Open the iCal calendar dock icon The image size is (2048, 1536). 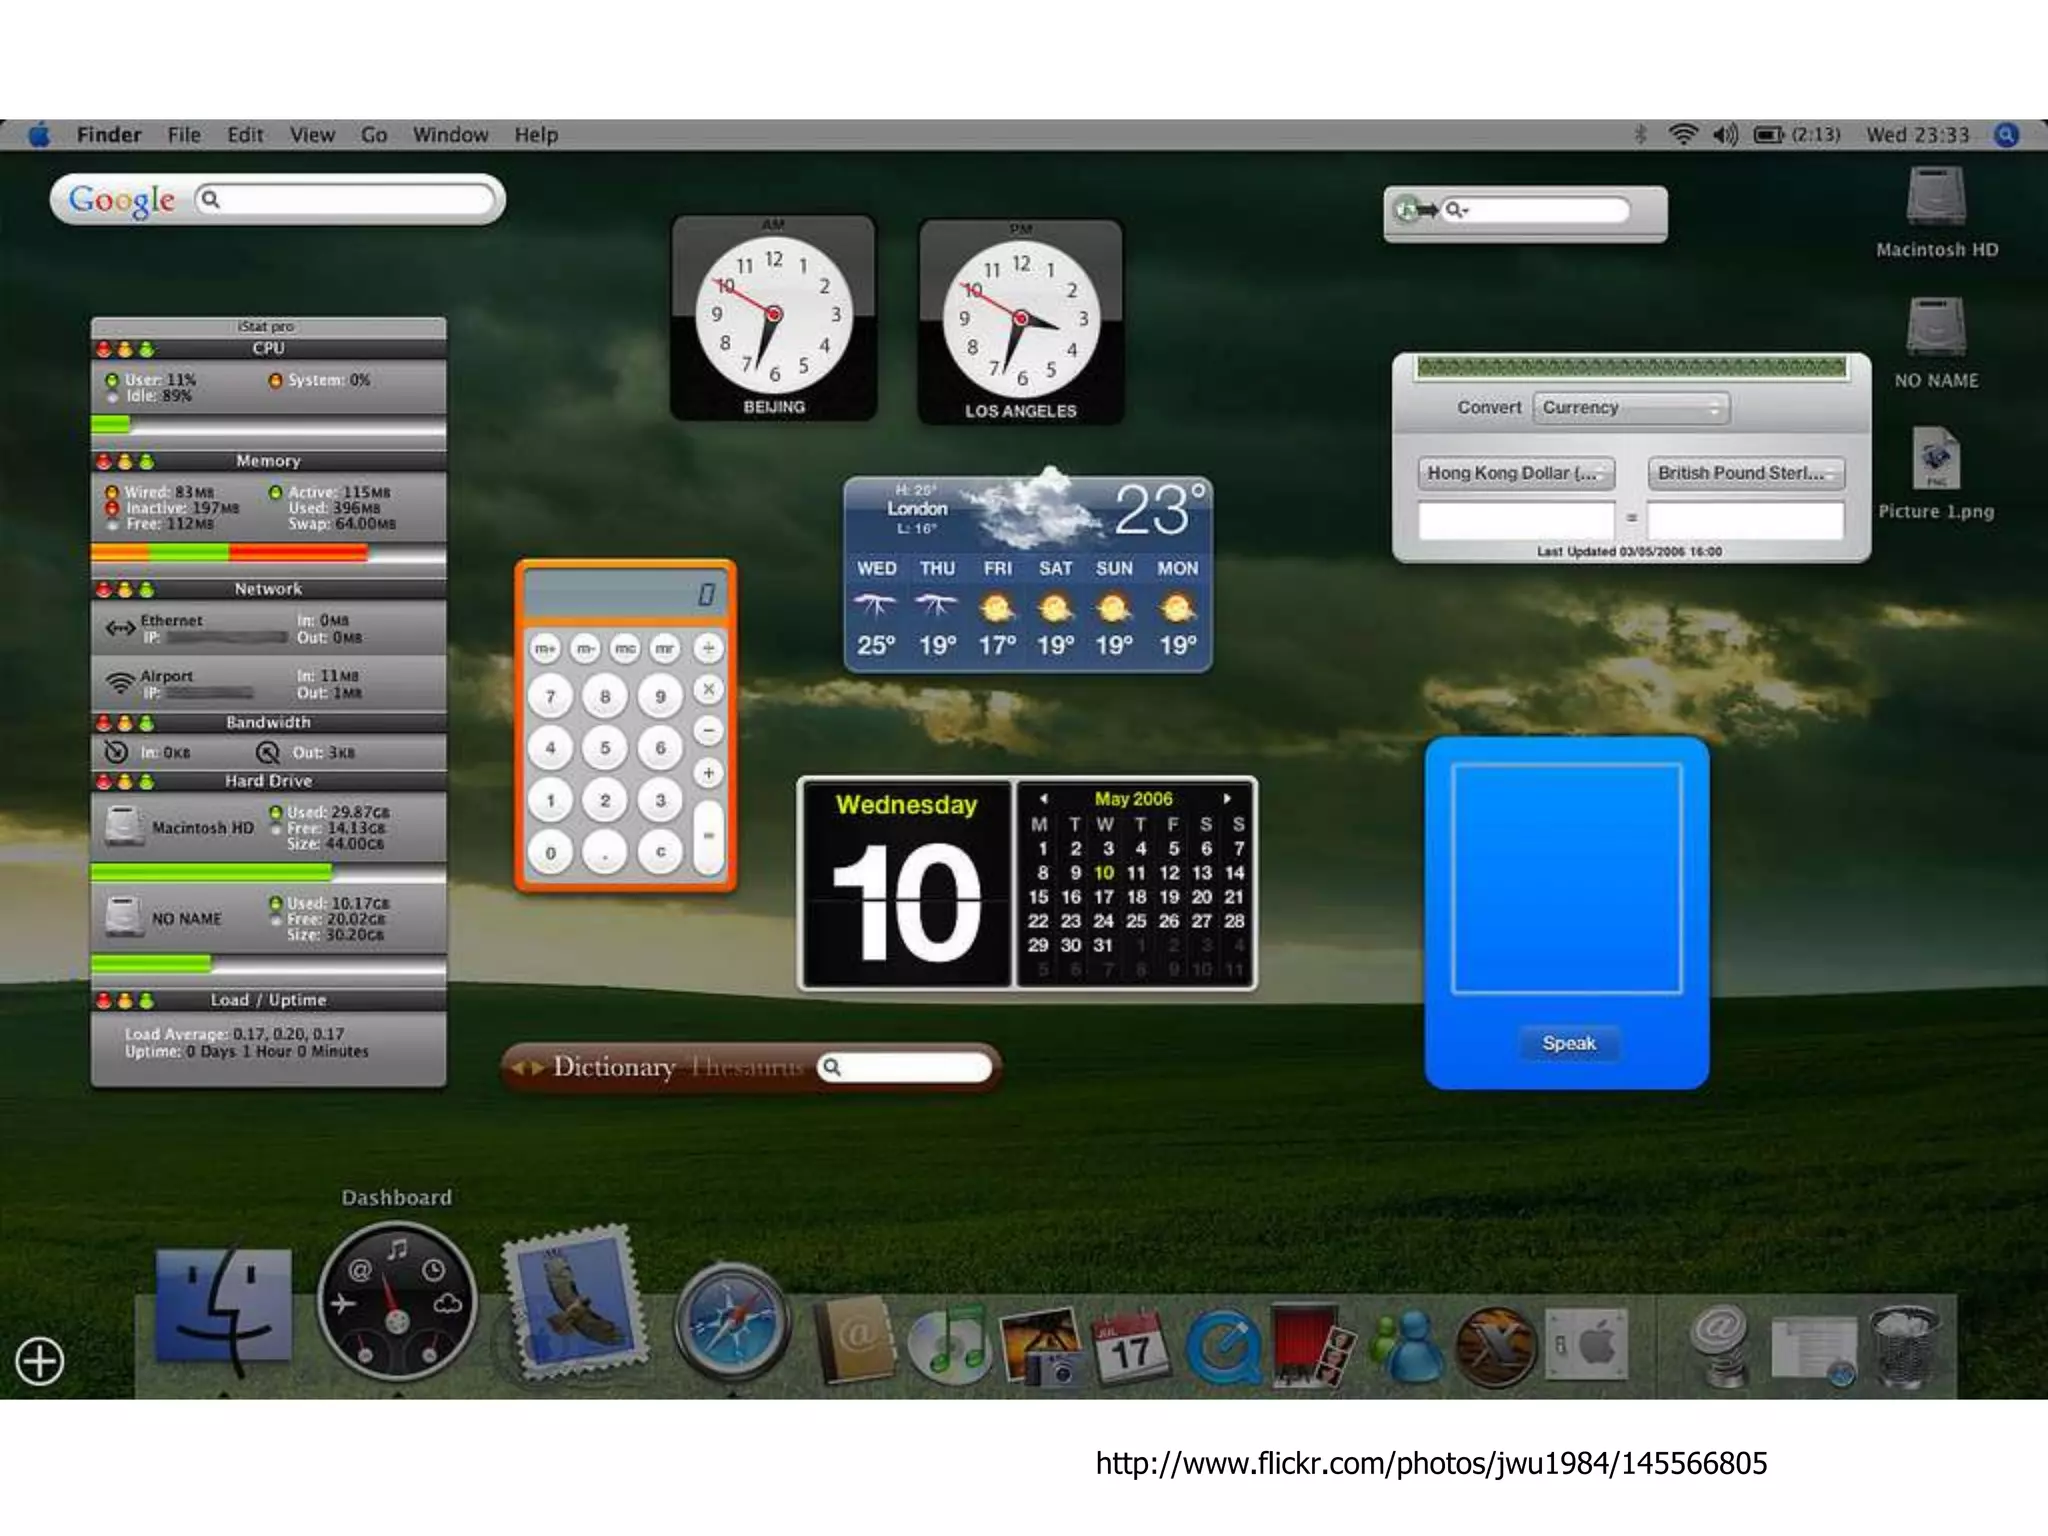1130,1343
